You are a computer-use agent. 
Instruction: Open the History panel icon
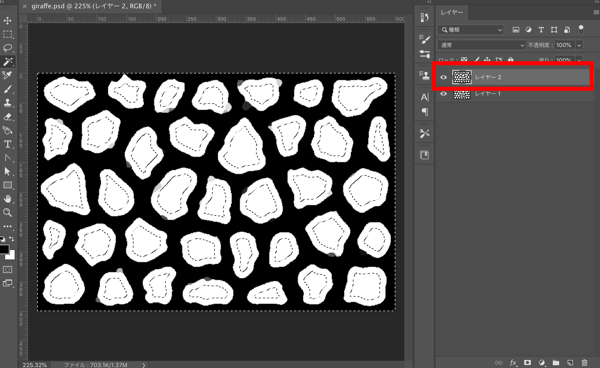click(425, 17)
